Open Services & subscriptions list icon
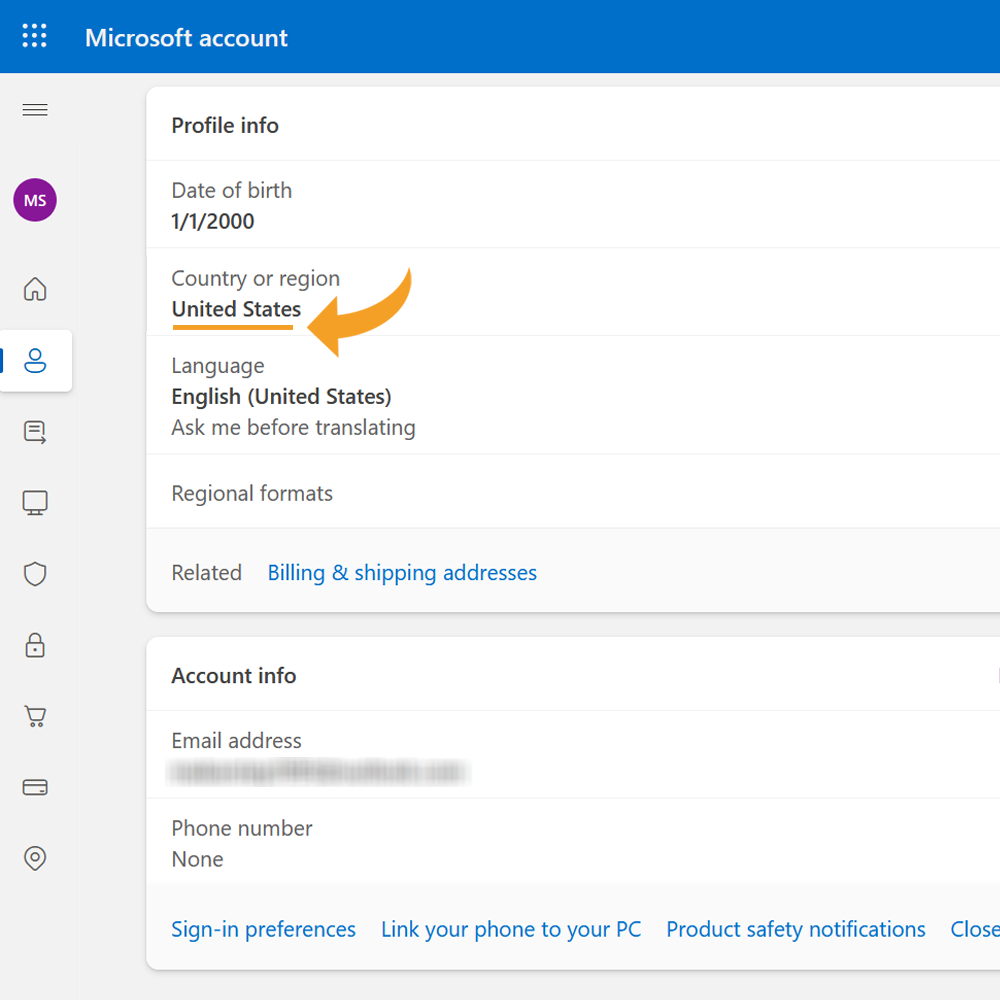The image size is (1000, 1000). tap(35, 432)
